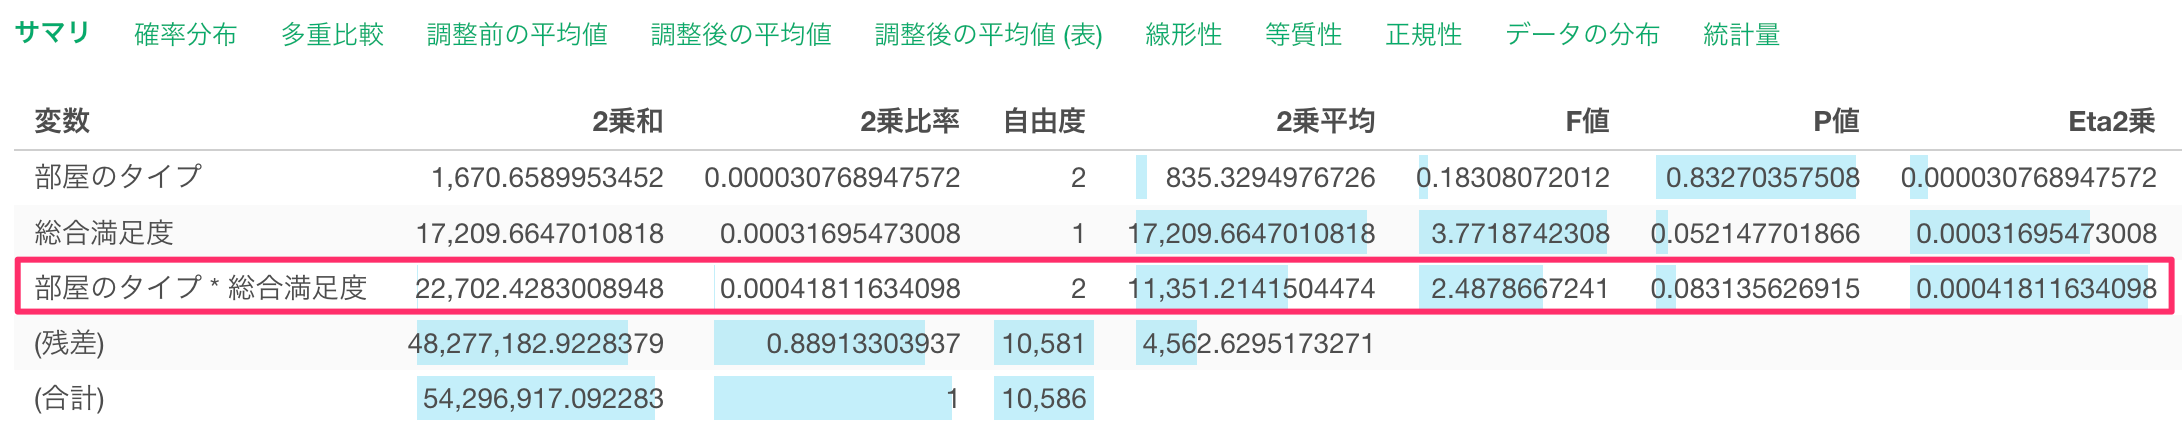Viewport: 2182px width, 442px height.
Task: Click the Eta2乗 column header
Action: click(x=2111, y=121)
